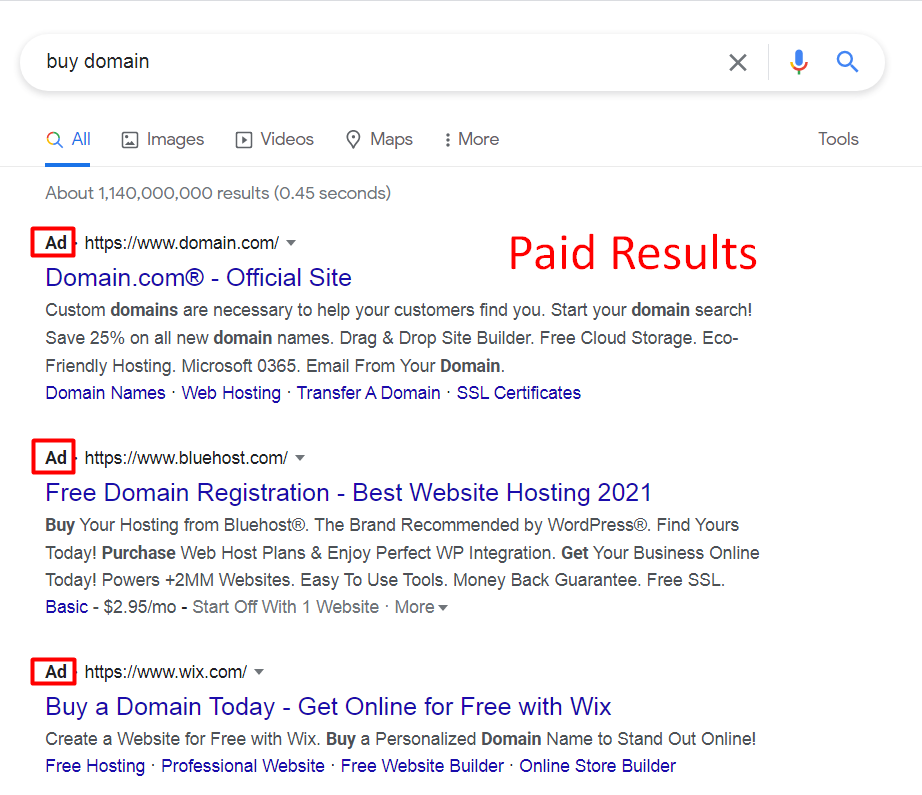Open the Domain Names sitelink
The height and width of the screenshot is (795, 922).
click(x=106, y=393)
